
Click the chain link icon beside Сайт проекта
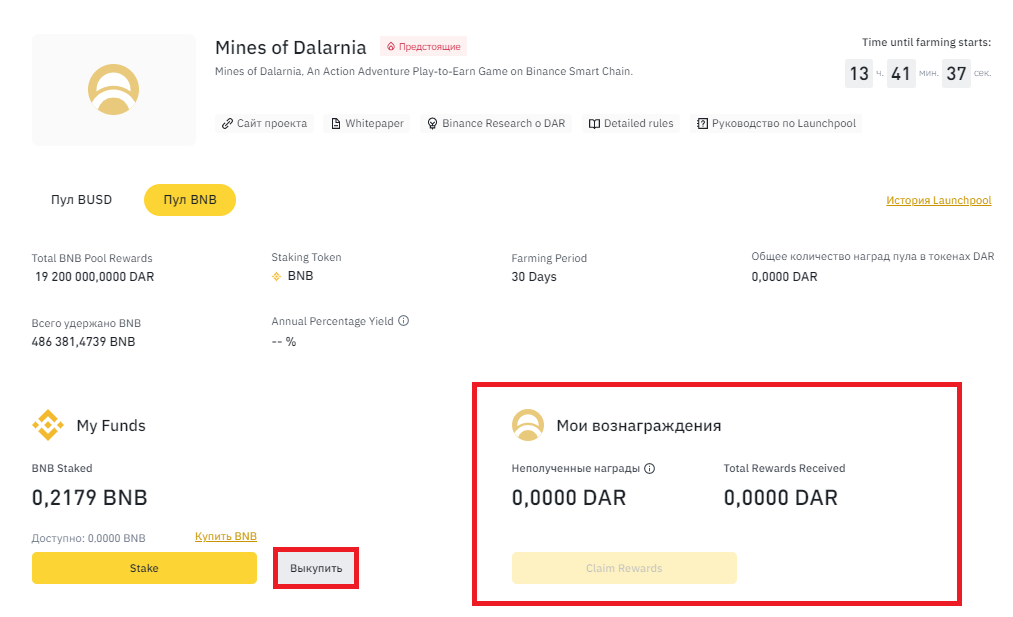click(227, 123)
